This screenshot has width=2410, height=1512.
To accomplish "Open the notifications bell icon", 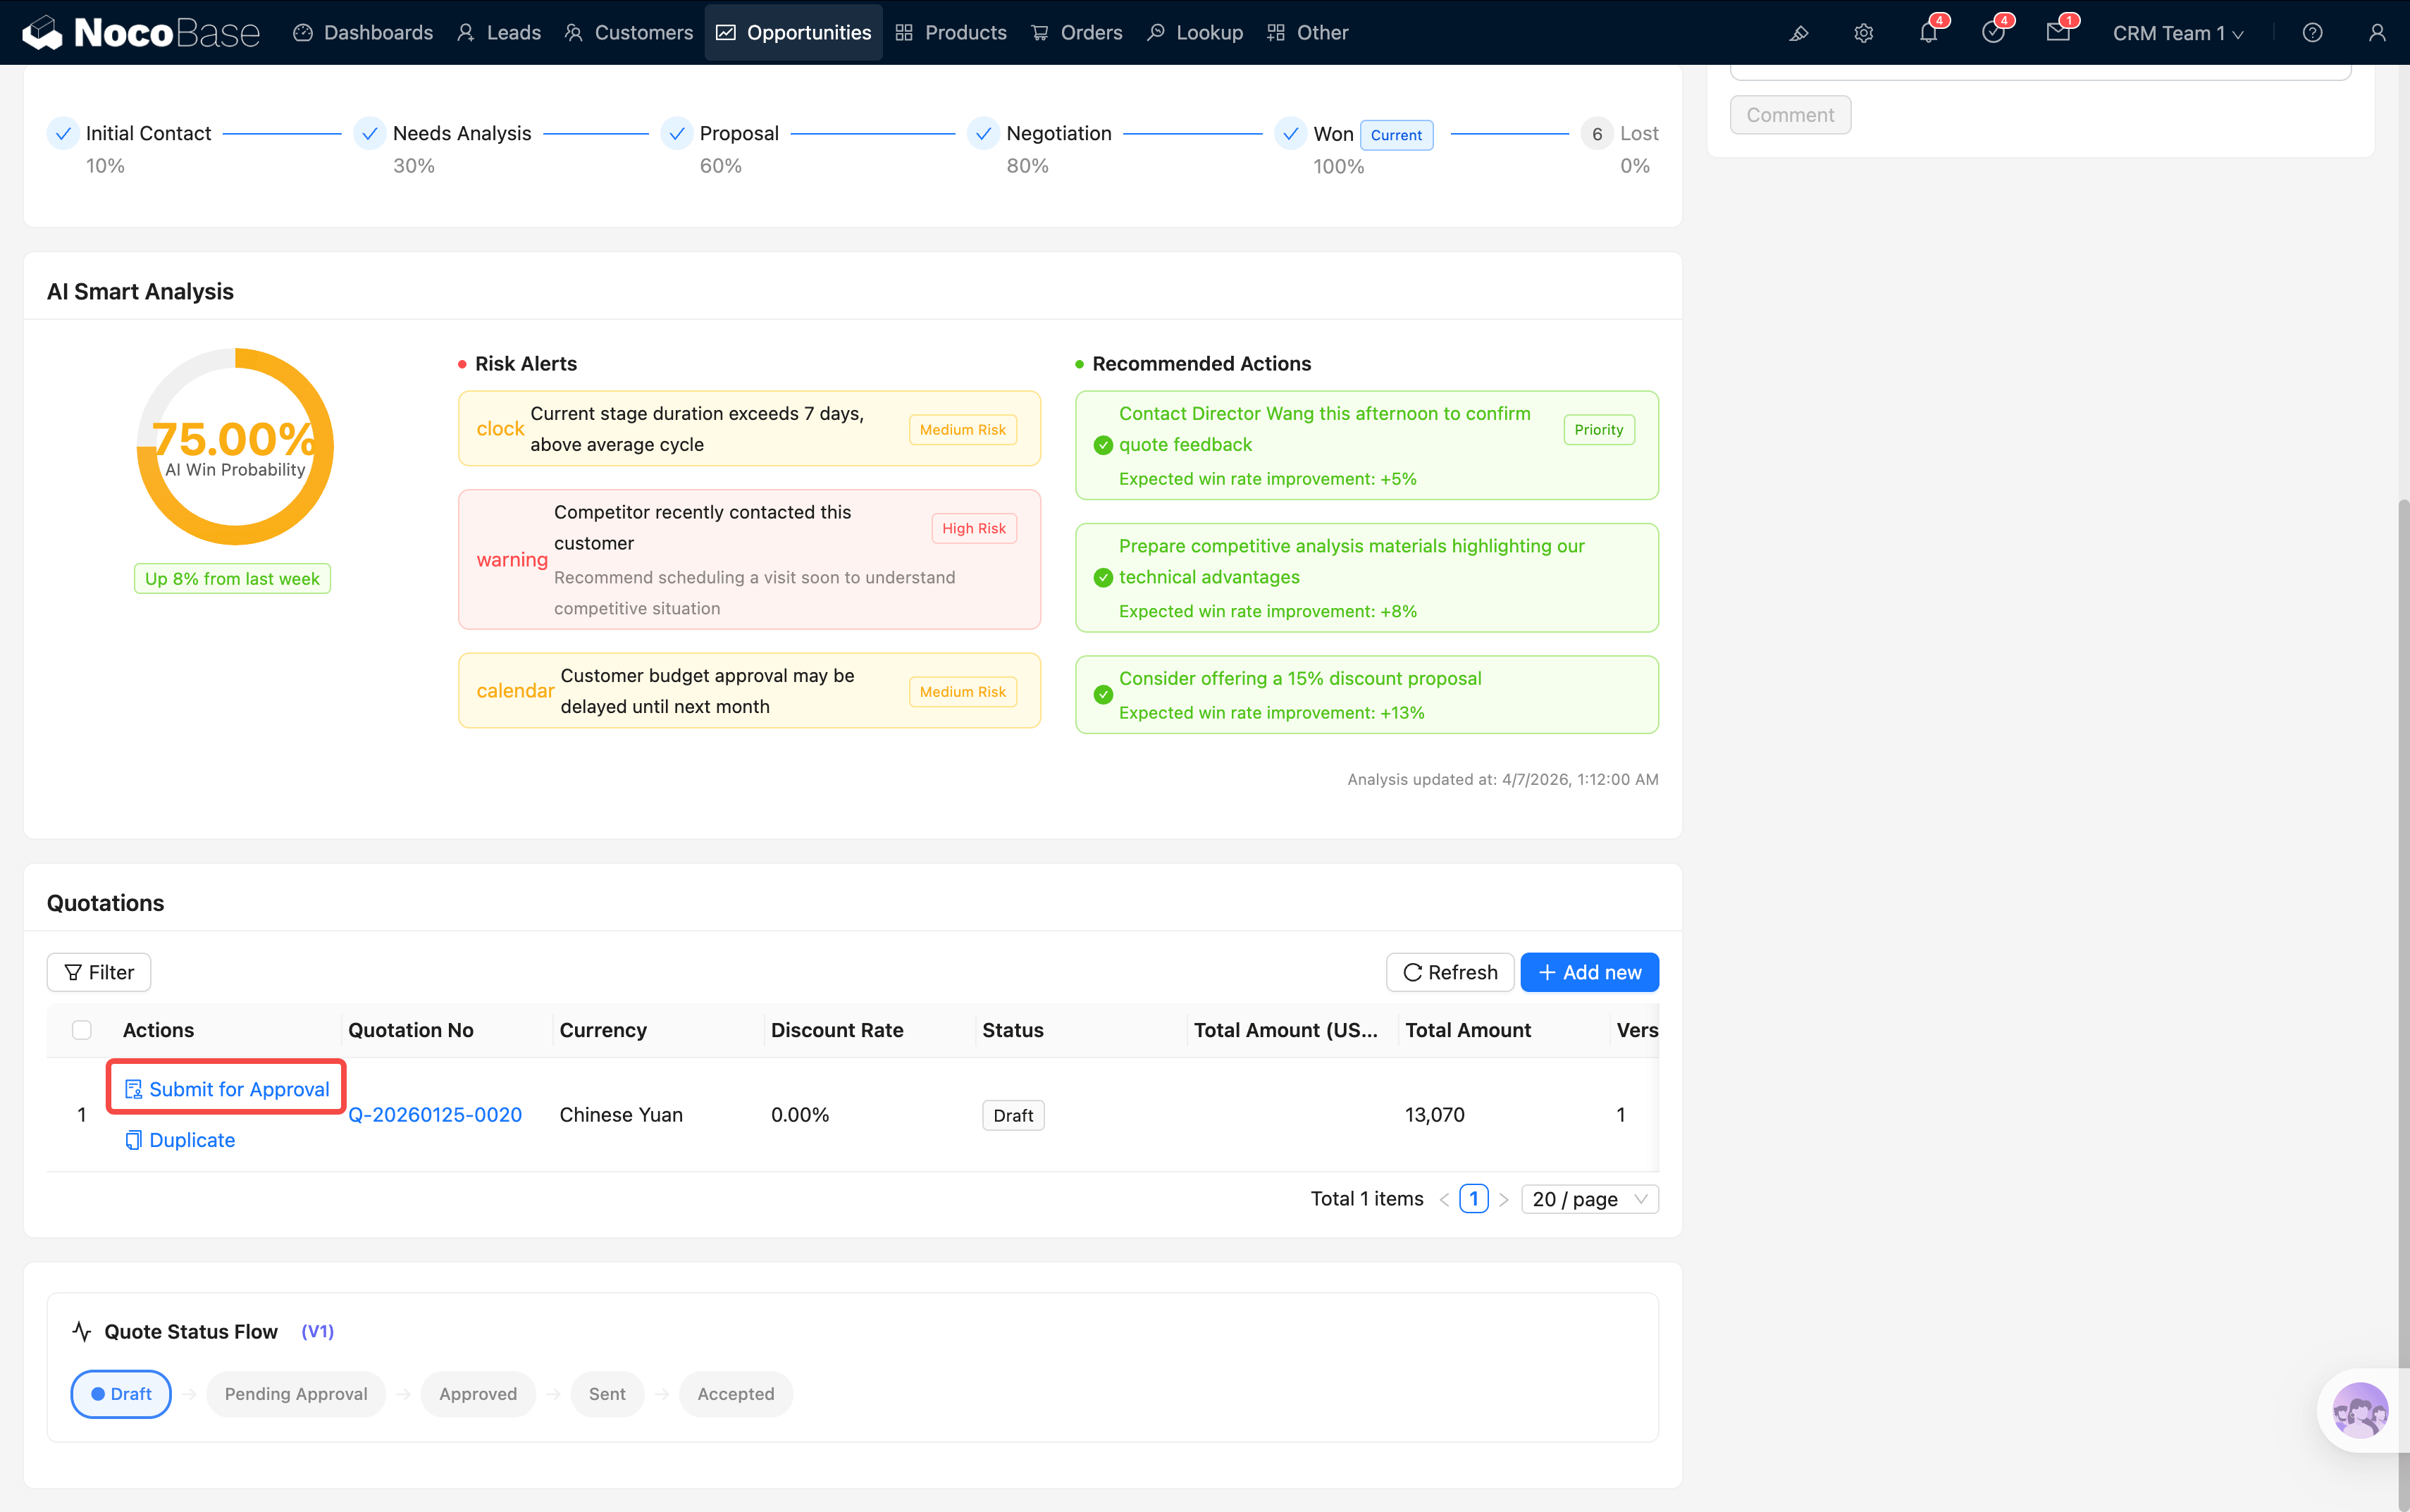I will click(x=1928, y=33).
